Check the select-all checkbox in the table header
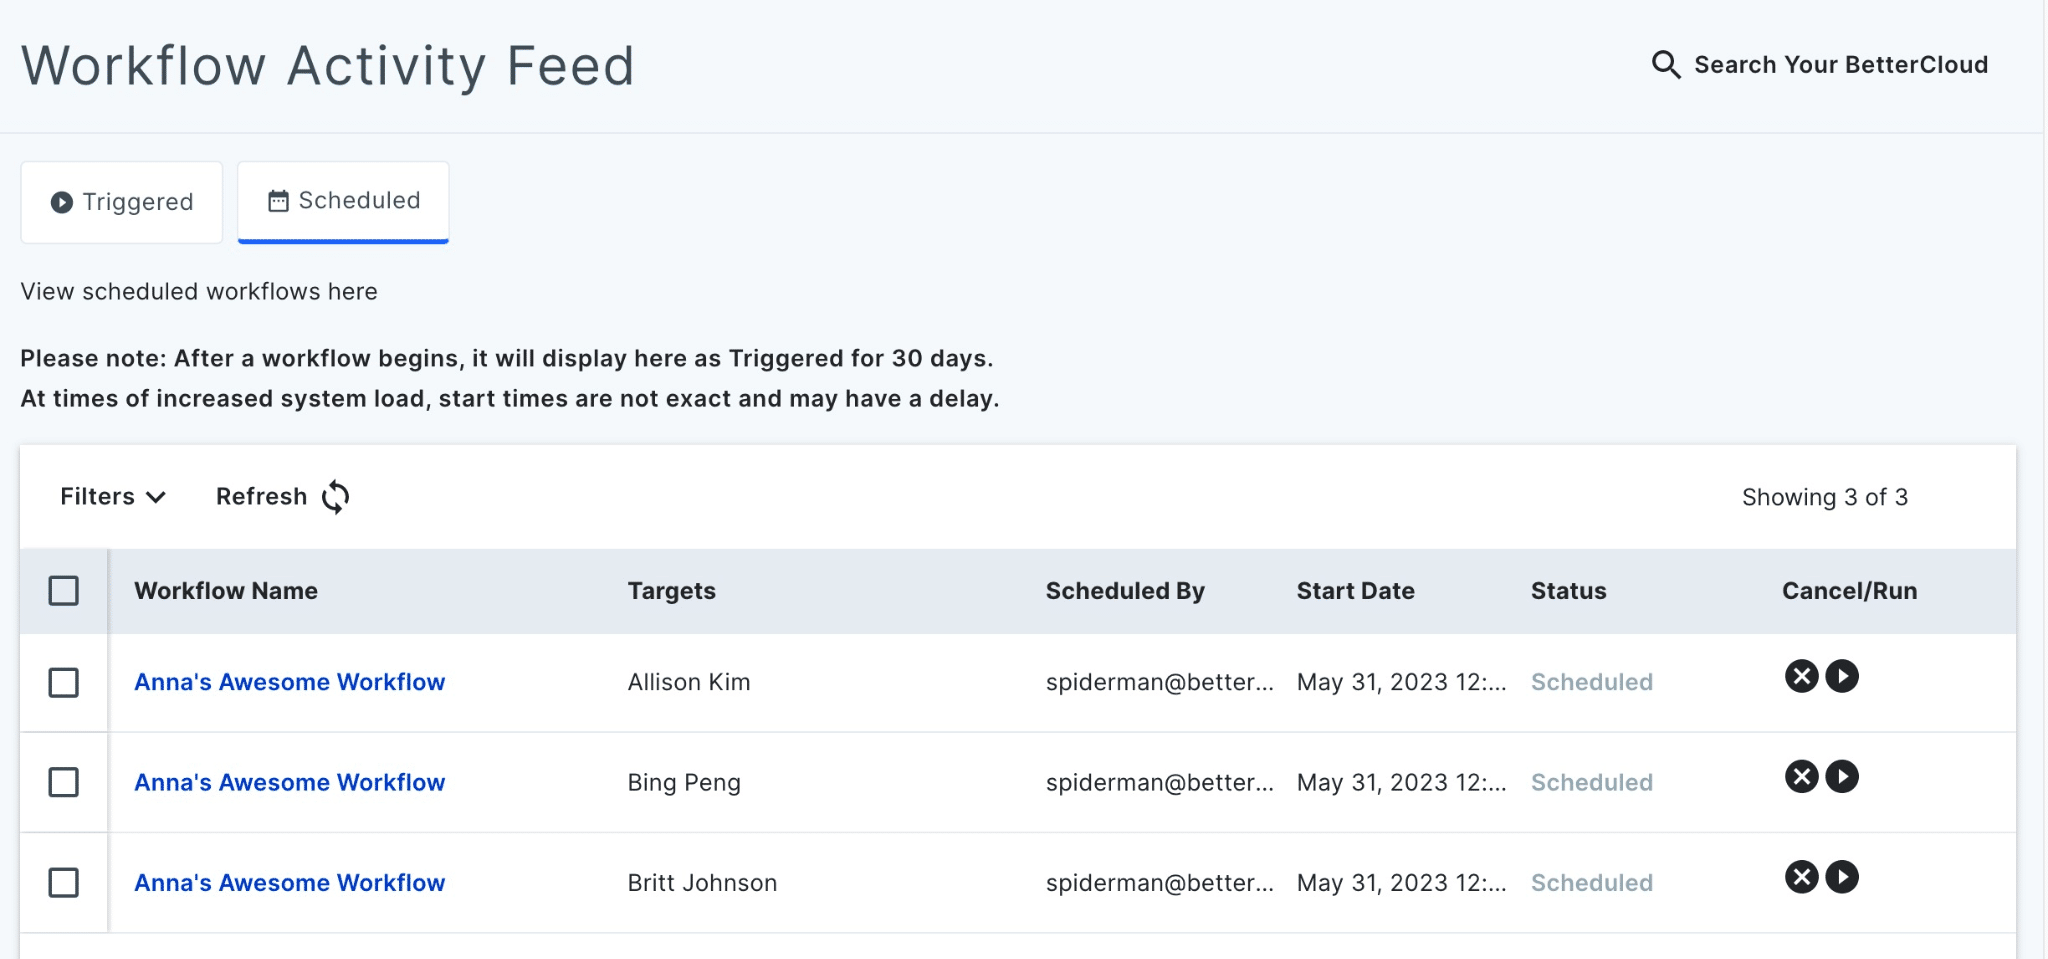This screenshot has width=2048, height=959. tap(64, 591)
